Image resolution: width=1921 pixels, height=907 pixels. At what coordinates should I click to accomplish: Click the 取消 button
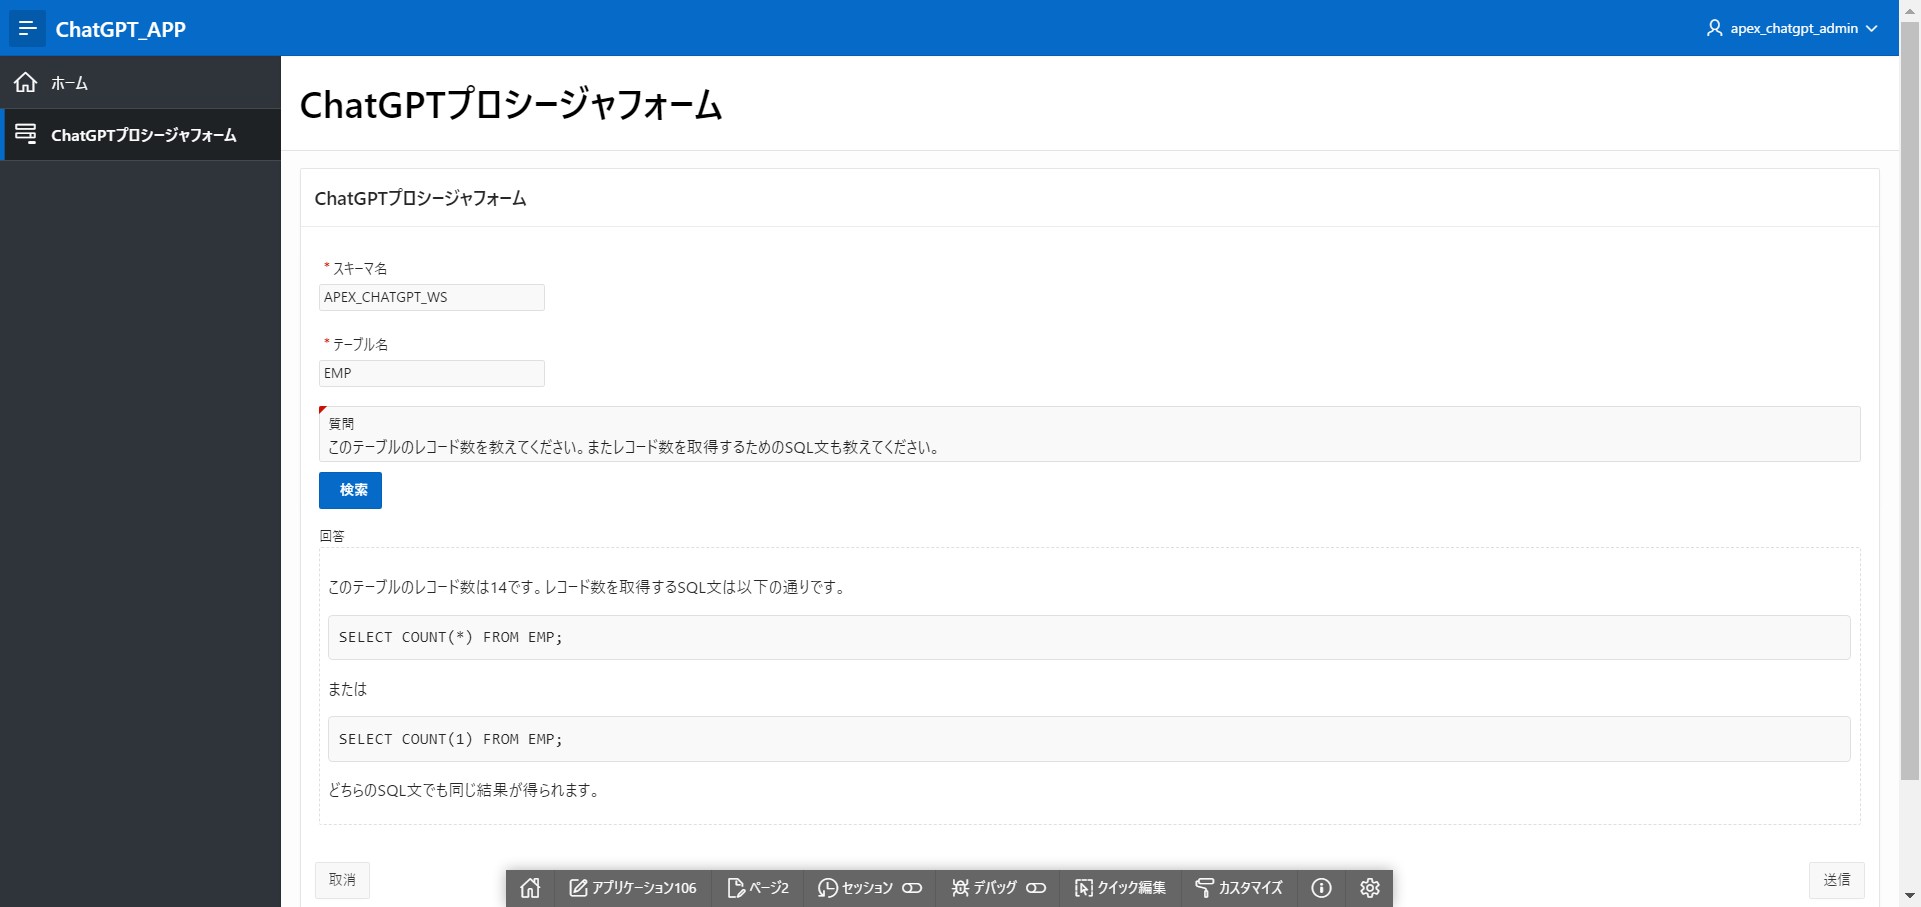pyautogui.click(x=342, y=880)
